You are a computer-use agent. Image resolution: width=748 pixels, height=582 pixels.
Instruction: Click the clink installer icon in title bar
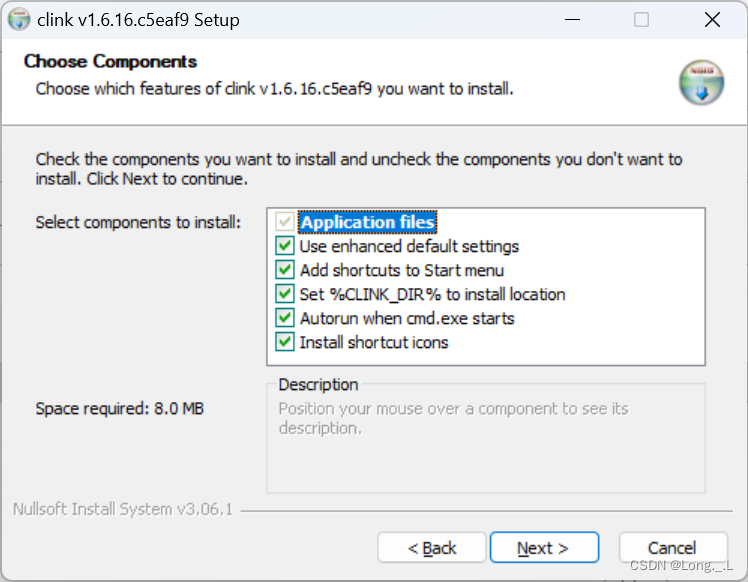(x=19, y=20)
